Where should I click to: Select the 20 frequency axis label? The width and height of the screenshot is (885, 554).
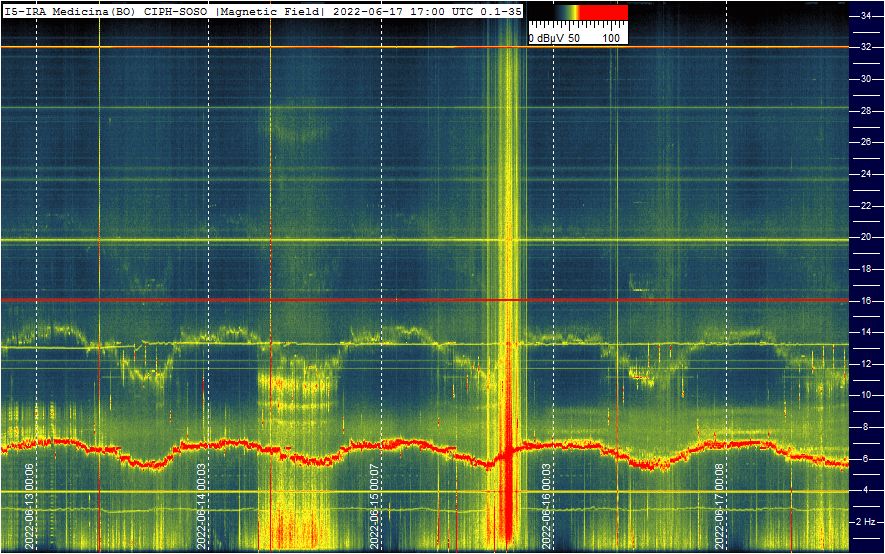[865, 237]
